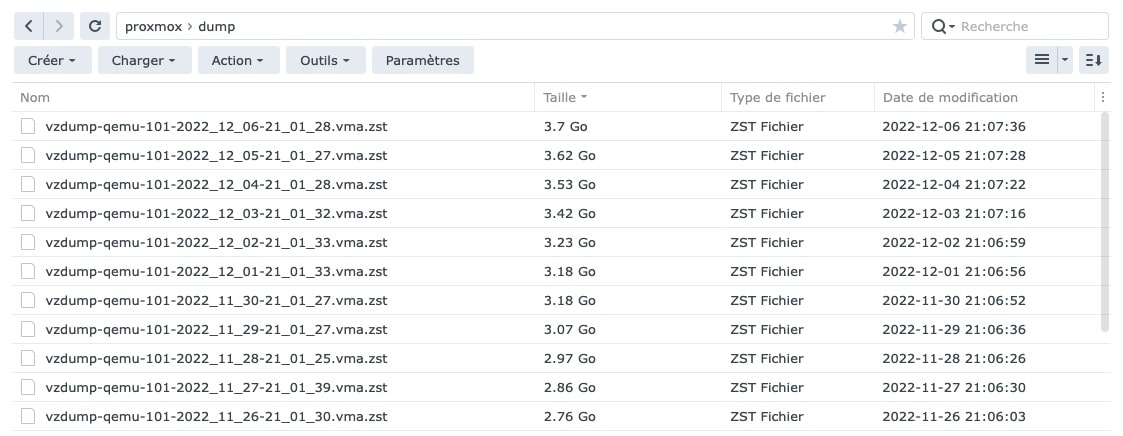This screenshot has height=436, width=1123.
Task: Open the Action menu
Action: point(238,60)
